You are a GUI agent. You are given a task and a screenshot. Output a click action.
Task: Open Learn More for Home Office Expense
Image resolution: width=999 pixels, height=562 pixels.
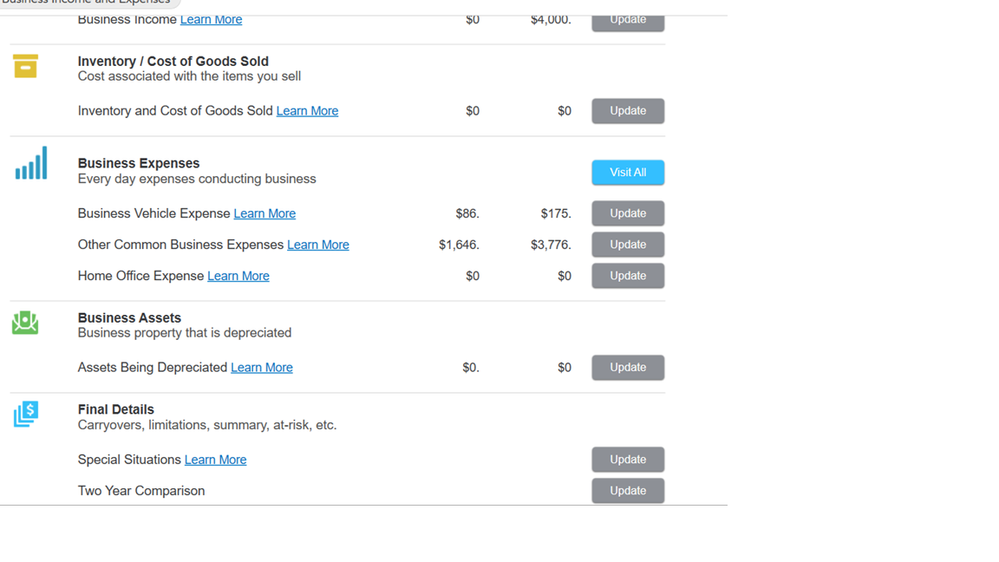click(238, 276)
